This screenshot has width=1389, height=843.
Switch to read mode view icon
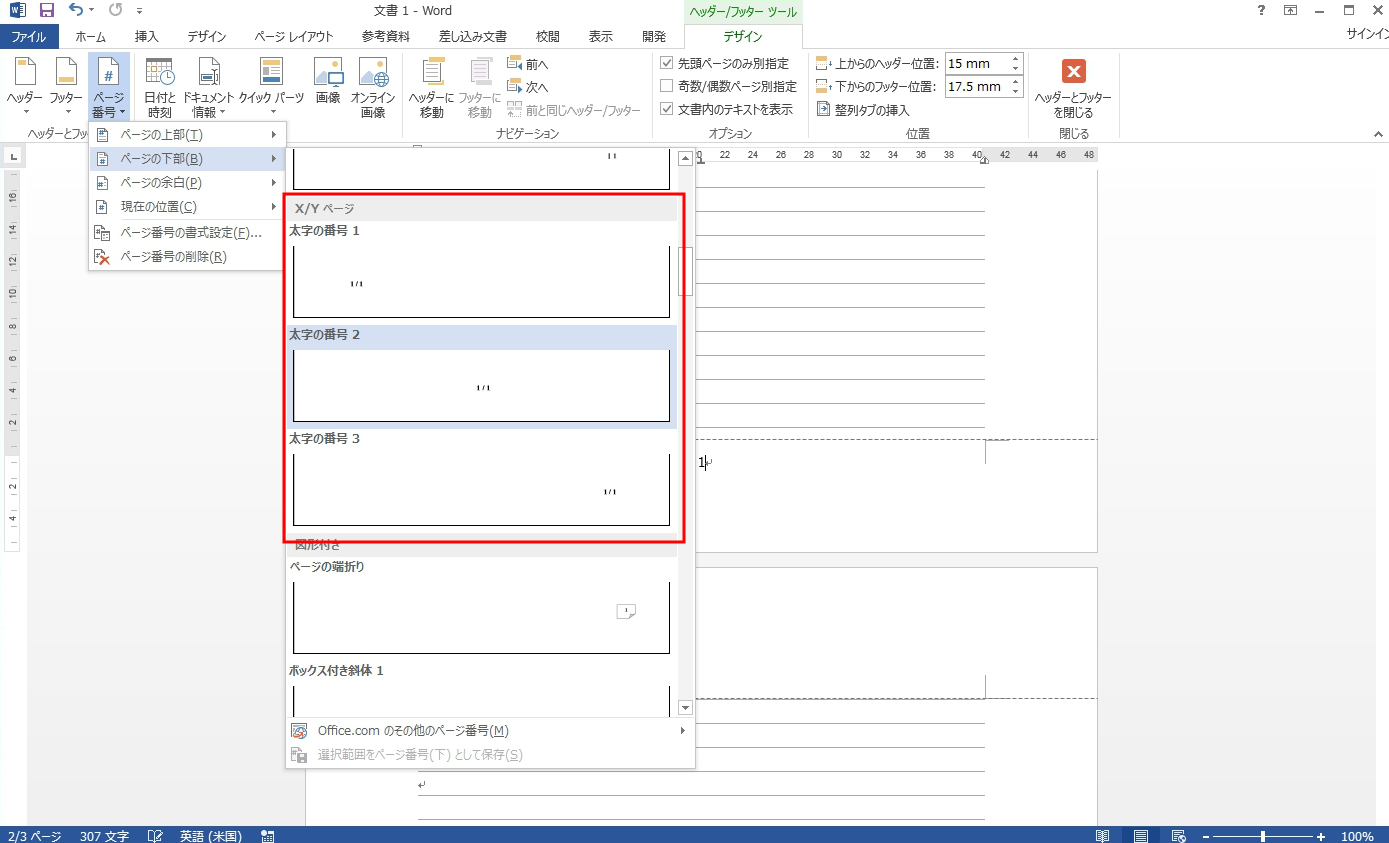click(1103, 835)
